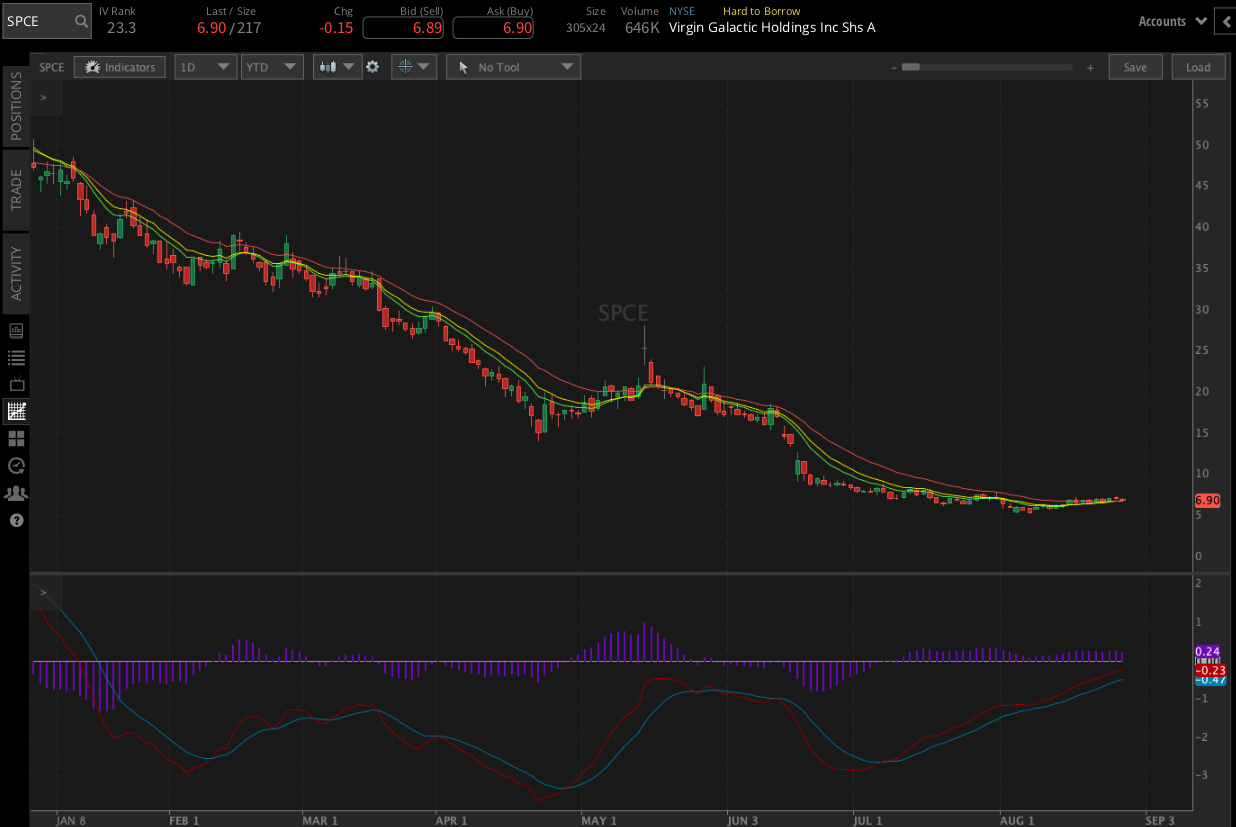
Task: Open the 1D interval dropdown
Action: point(205,67)
